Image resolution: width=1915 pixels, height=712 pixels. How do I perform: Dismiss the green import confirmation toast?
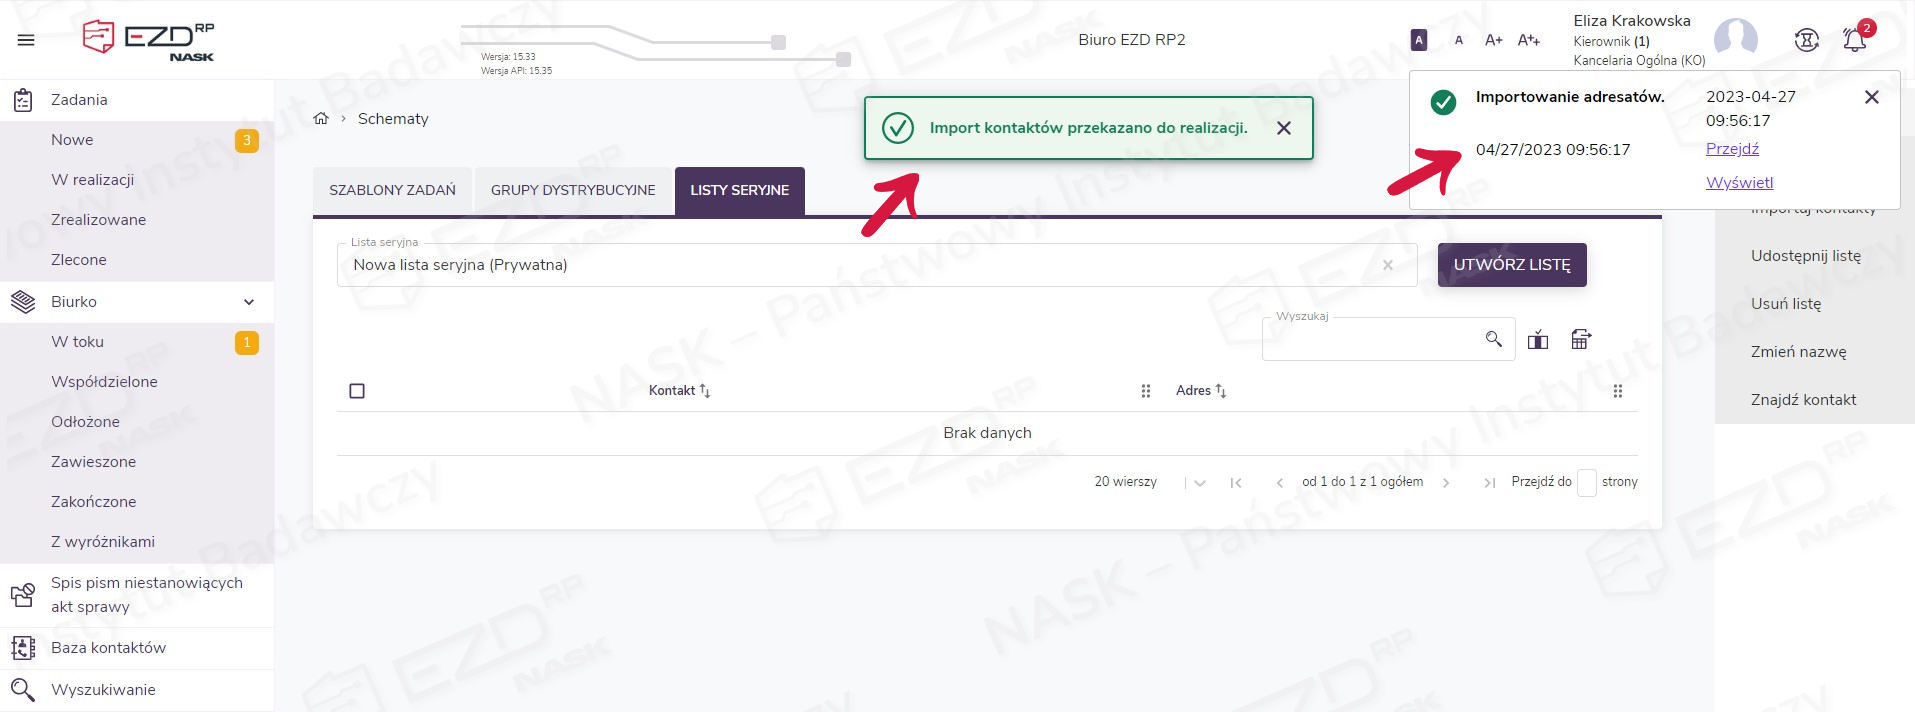(1284, 128)
